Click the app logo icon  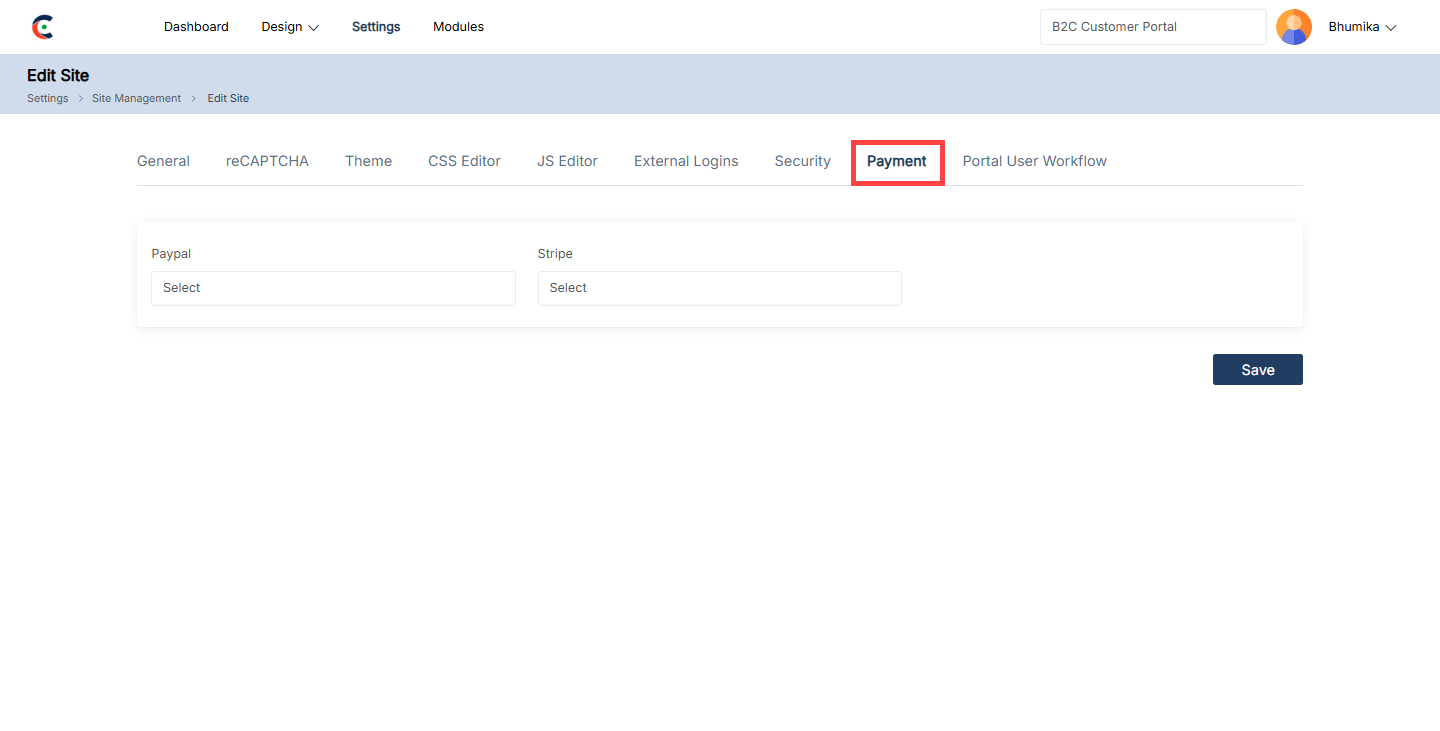coord(42,27)
